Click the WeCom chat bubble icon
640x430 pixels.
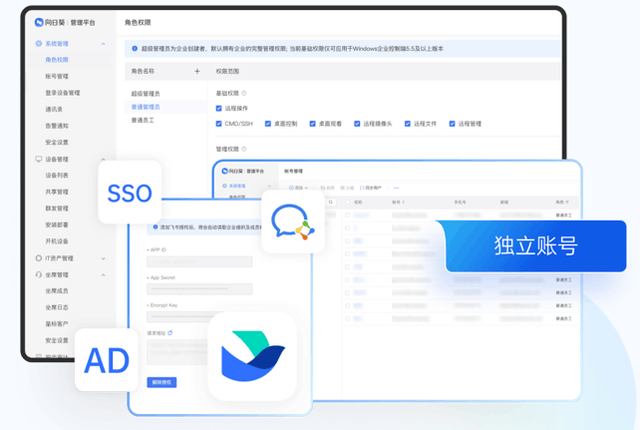(x=293, y=222)
